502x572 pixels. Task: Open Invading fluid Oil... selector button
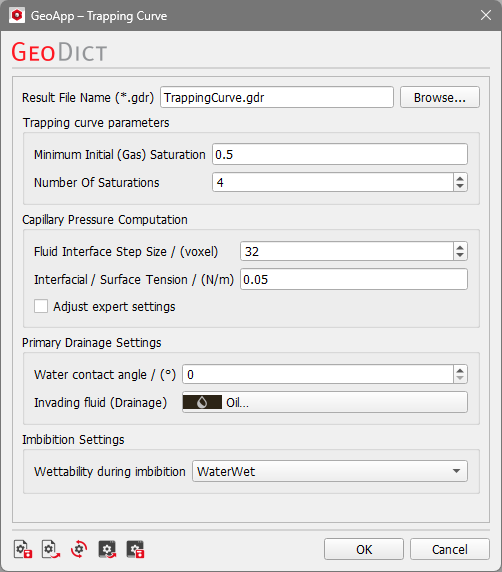(x=325, y=402)
